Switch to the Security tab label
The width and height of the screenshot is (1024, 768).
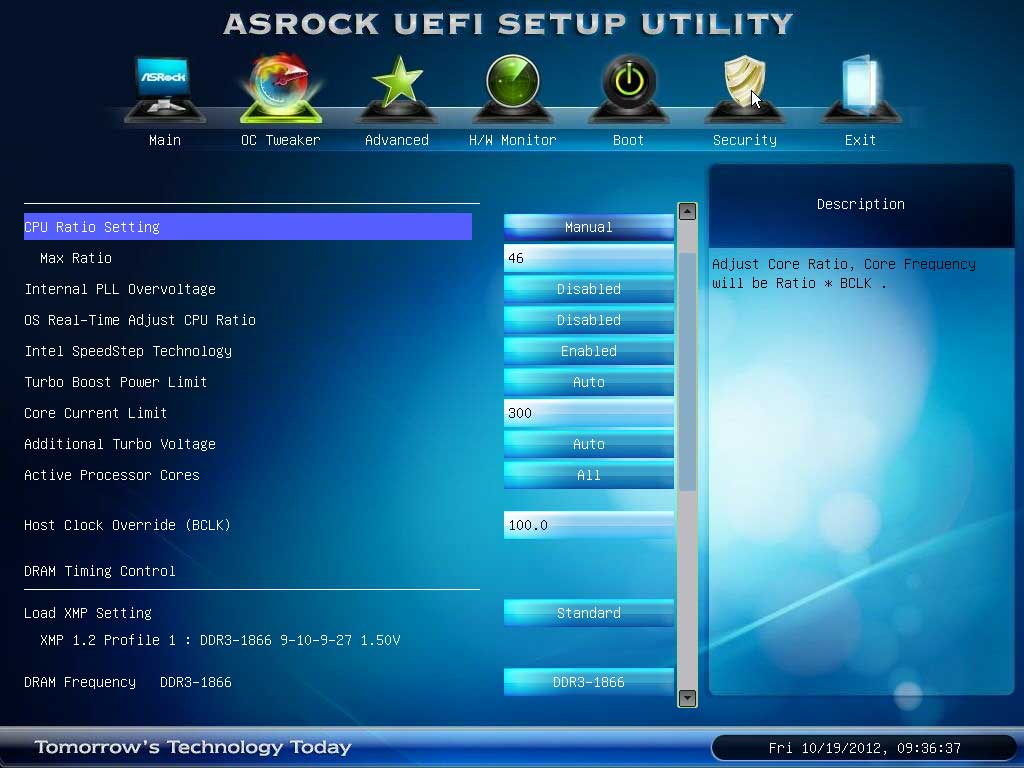(744, 140)
